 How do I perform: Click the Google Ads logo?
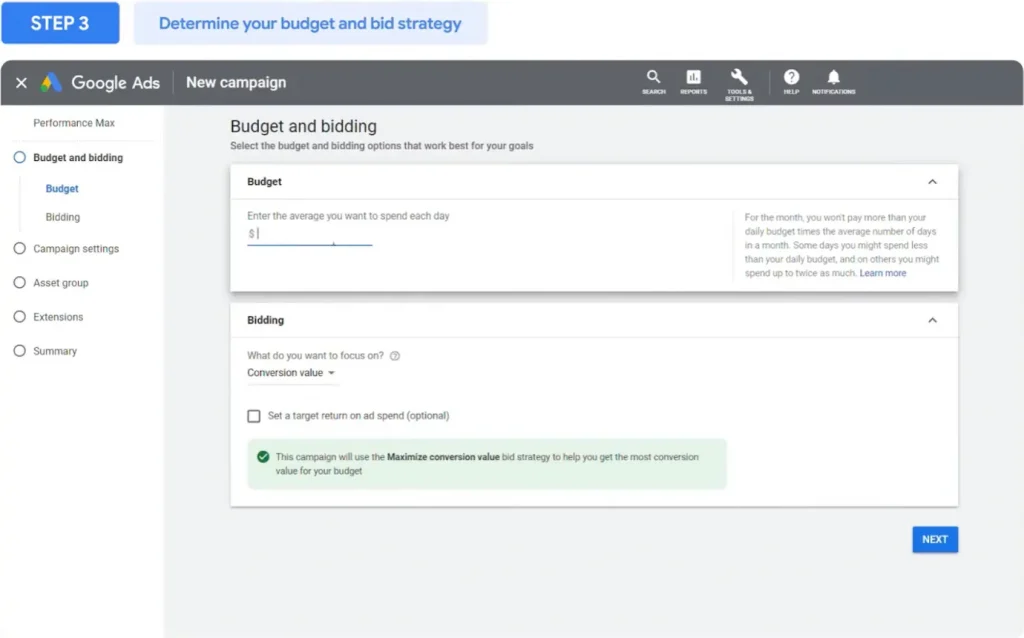(52, 83)
